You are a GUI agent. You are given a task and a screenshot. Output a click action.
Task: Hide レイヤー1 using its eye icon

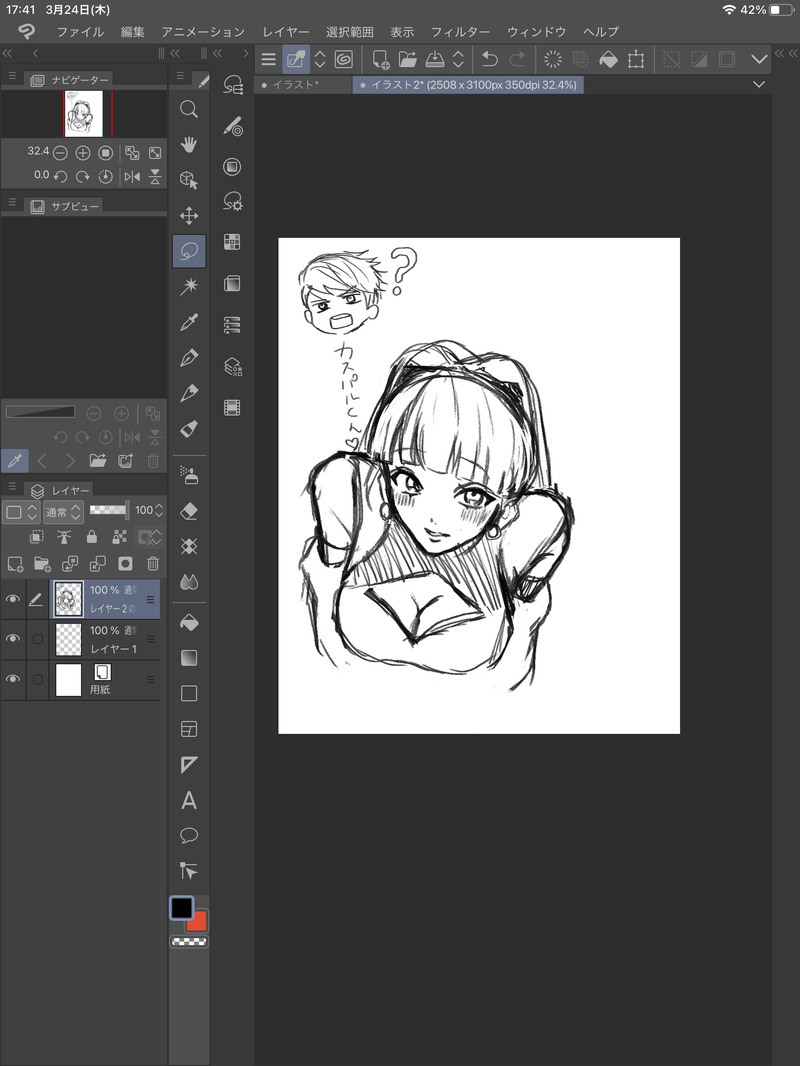coord(13,639)
